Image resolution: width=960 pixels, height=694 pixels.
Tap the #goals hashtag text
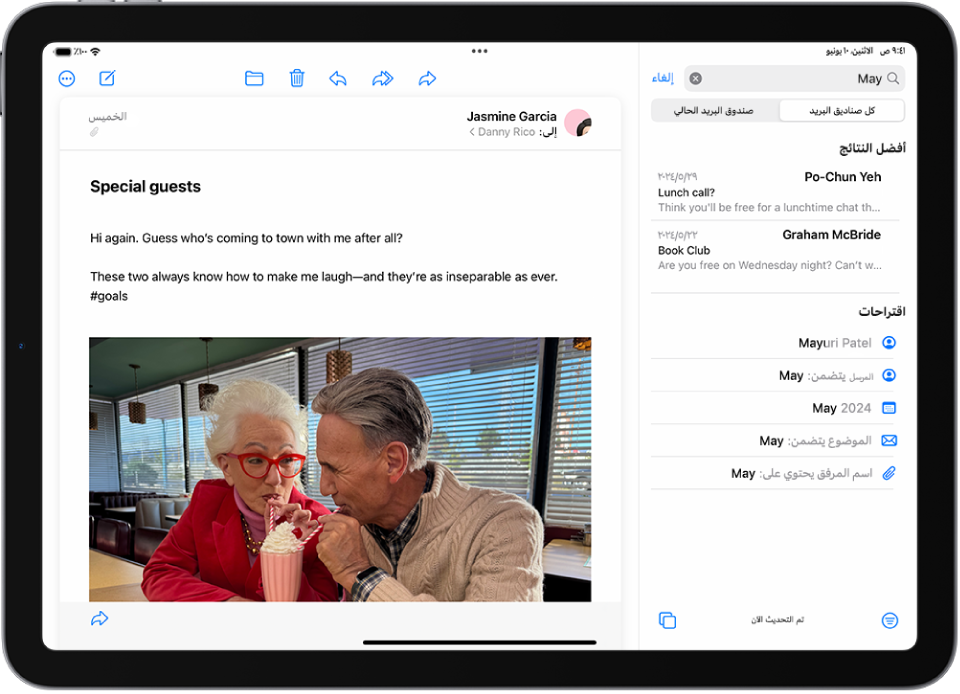tap(109, 296)
